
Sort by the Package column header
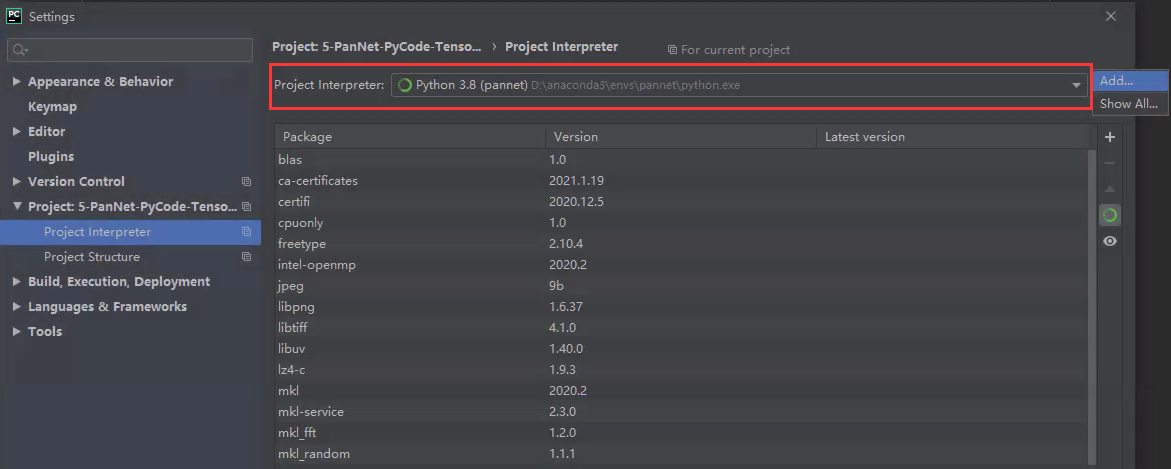point(409,137)
